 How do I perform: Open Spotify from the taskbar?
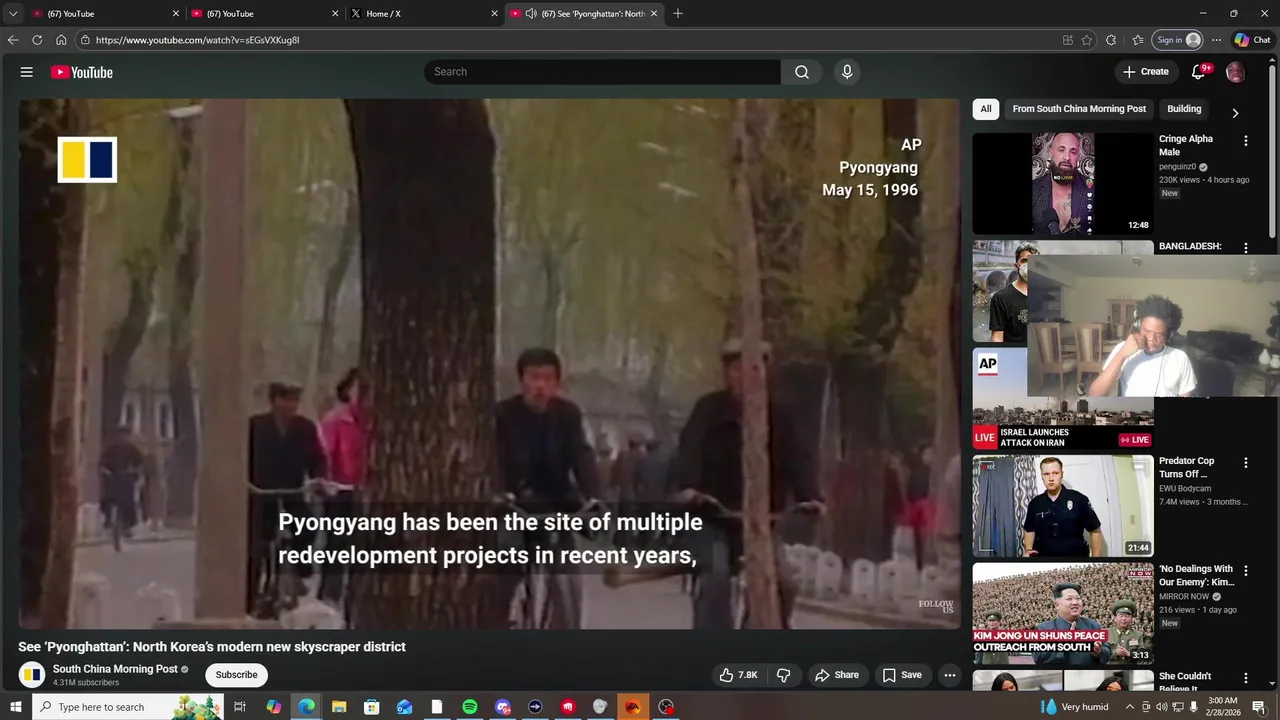pyautogui.click(x=470, y=707)
